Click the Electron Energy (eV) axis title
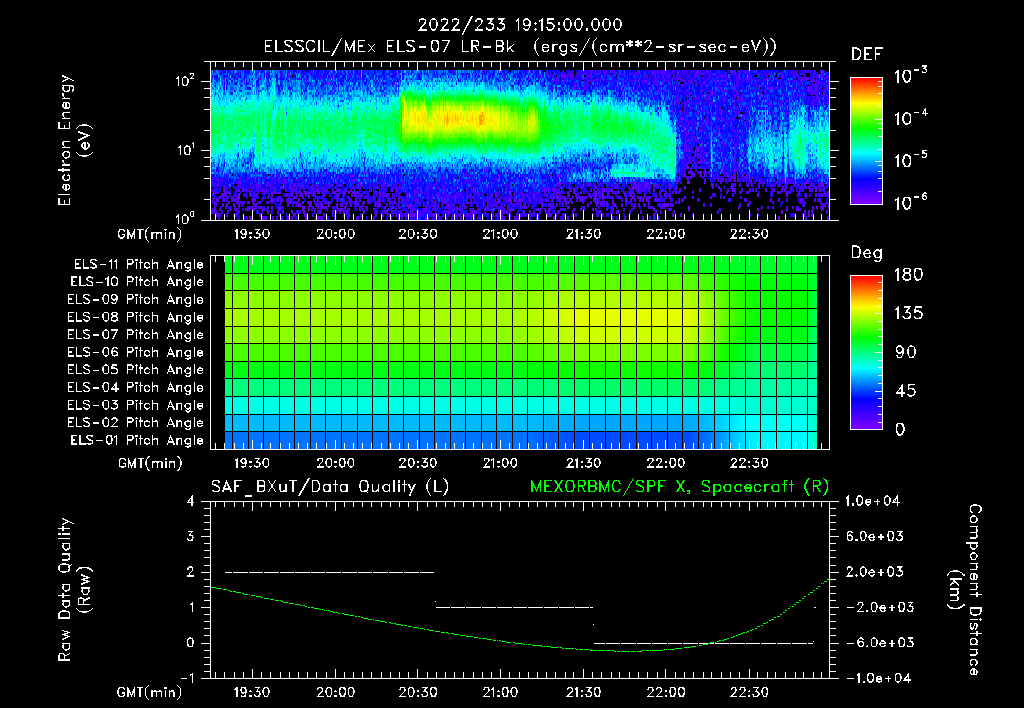Screen dimensions: 1024x708 pos(74,140)
